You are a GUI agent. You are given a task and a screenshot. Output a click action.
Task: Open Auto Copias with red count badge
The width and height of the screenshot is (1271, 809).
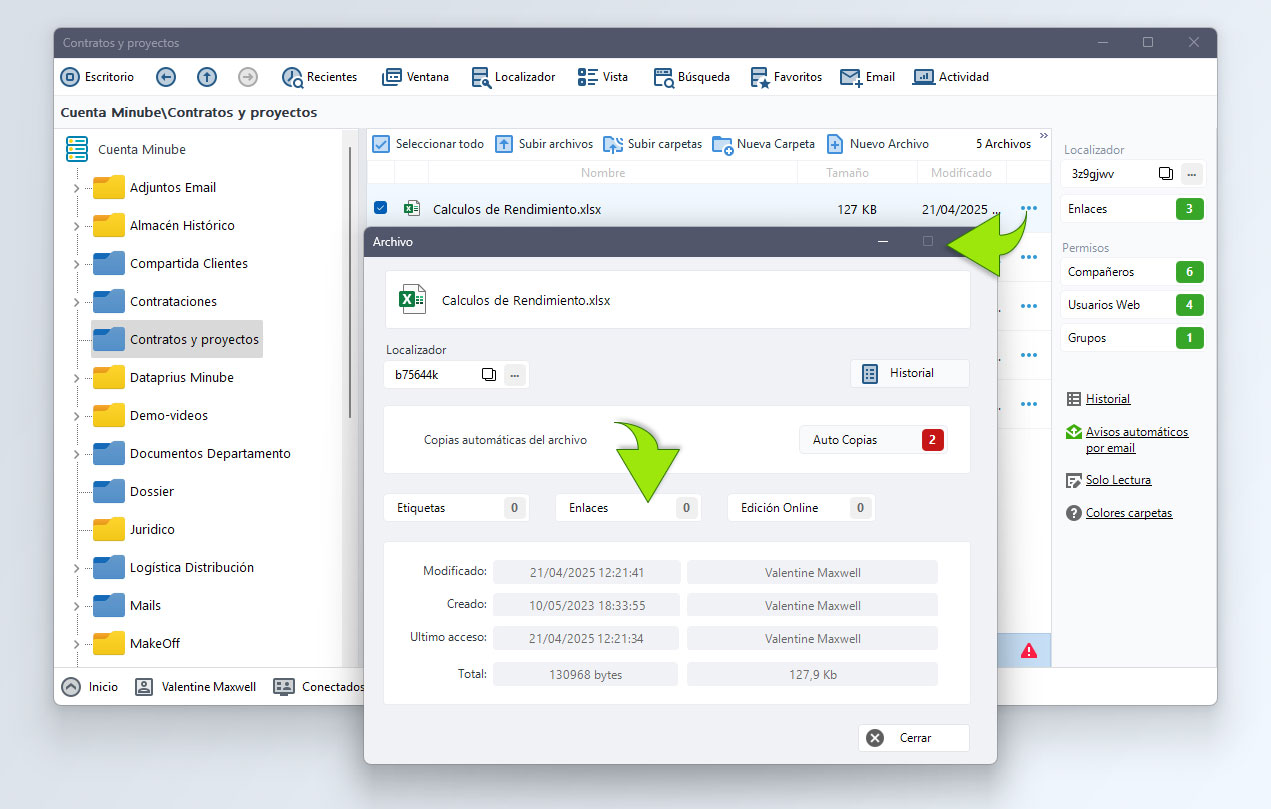pos(873,440)
